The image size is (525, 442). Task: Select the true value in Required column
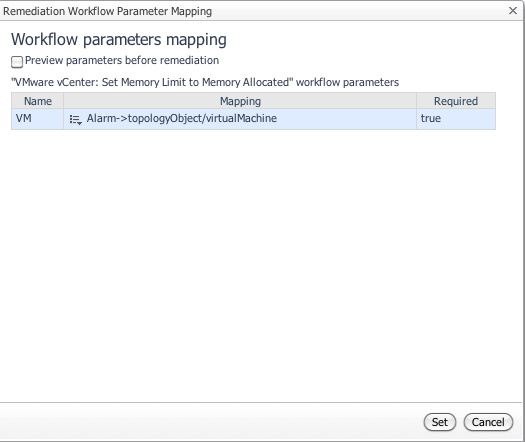click(x=431, y=118)
